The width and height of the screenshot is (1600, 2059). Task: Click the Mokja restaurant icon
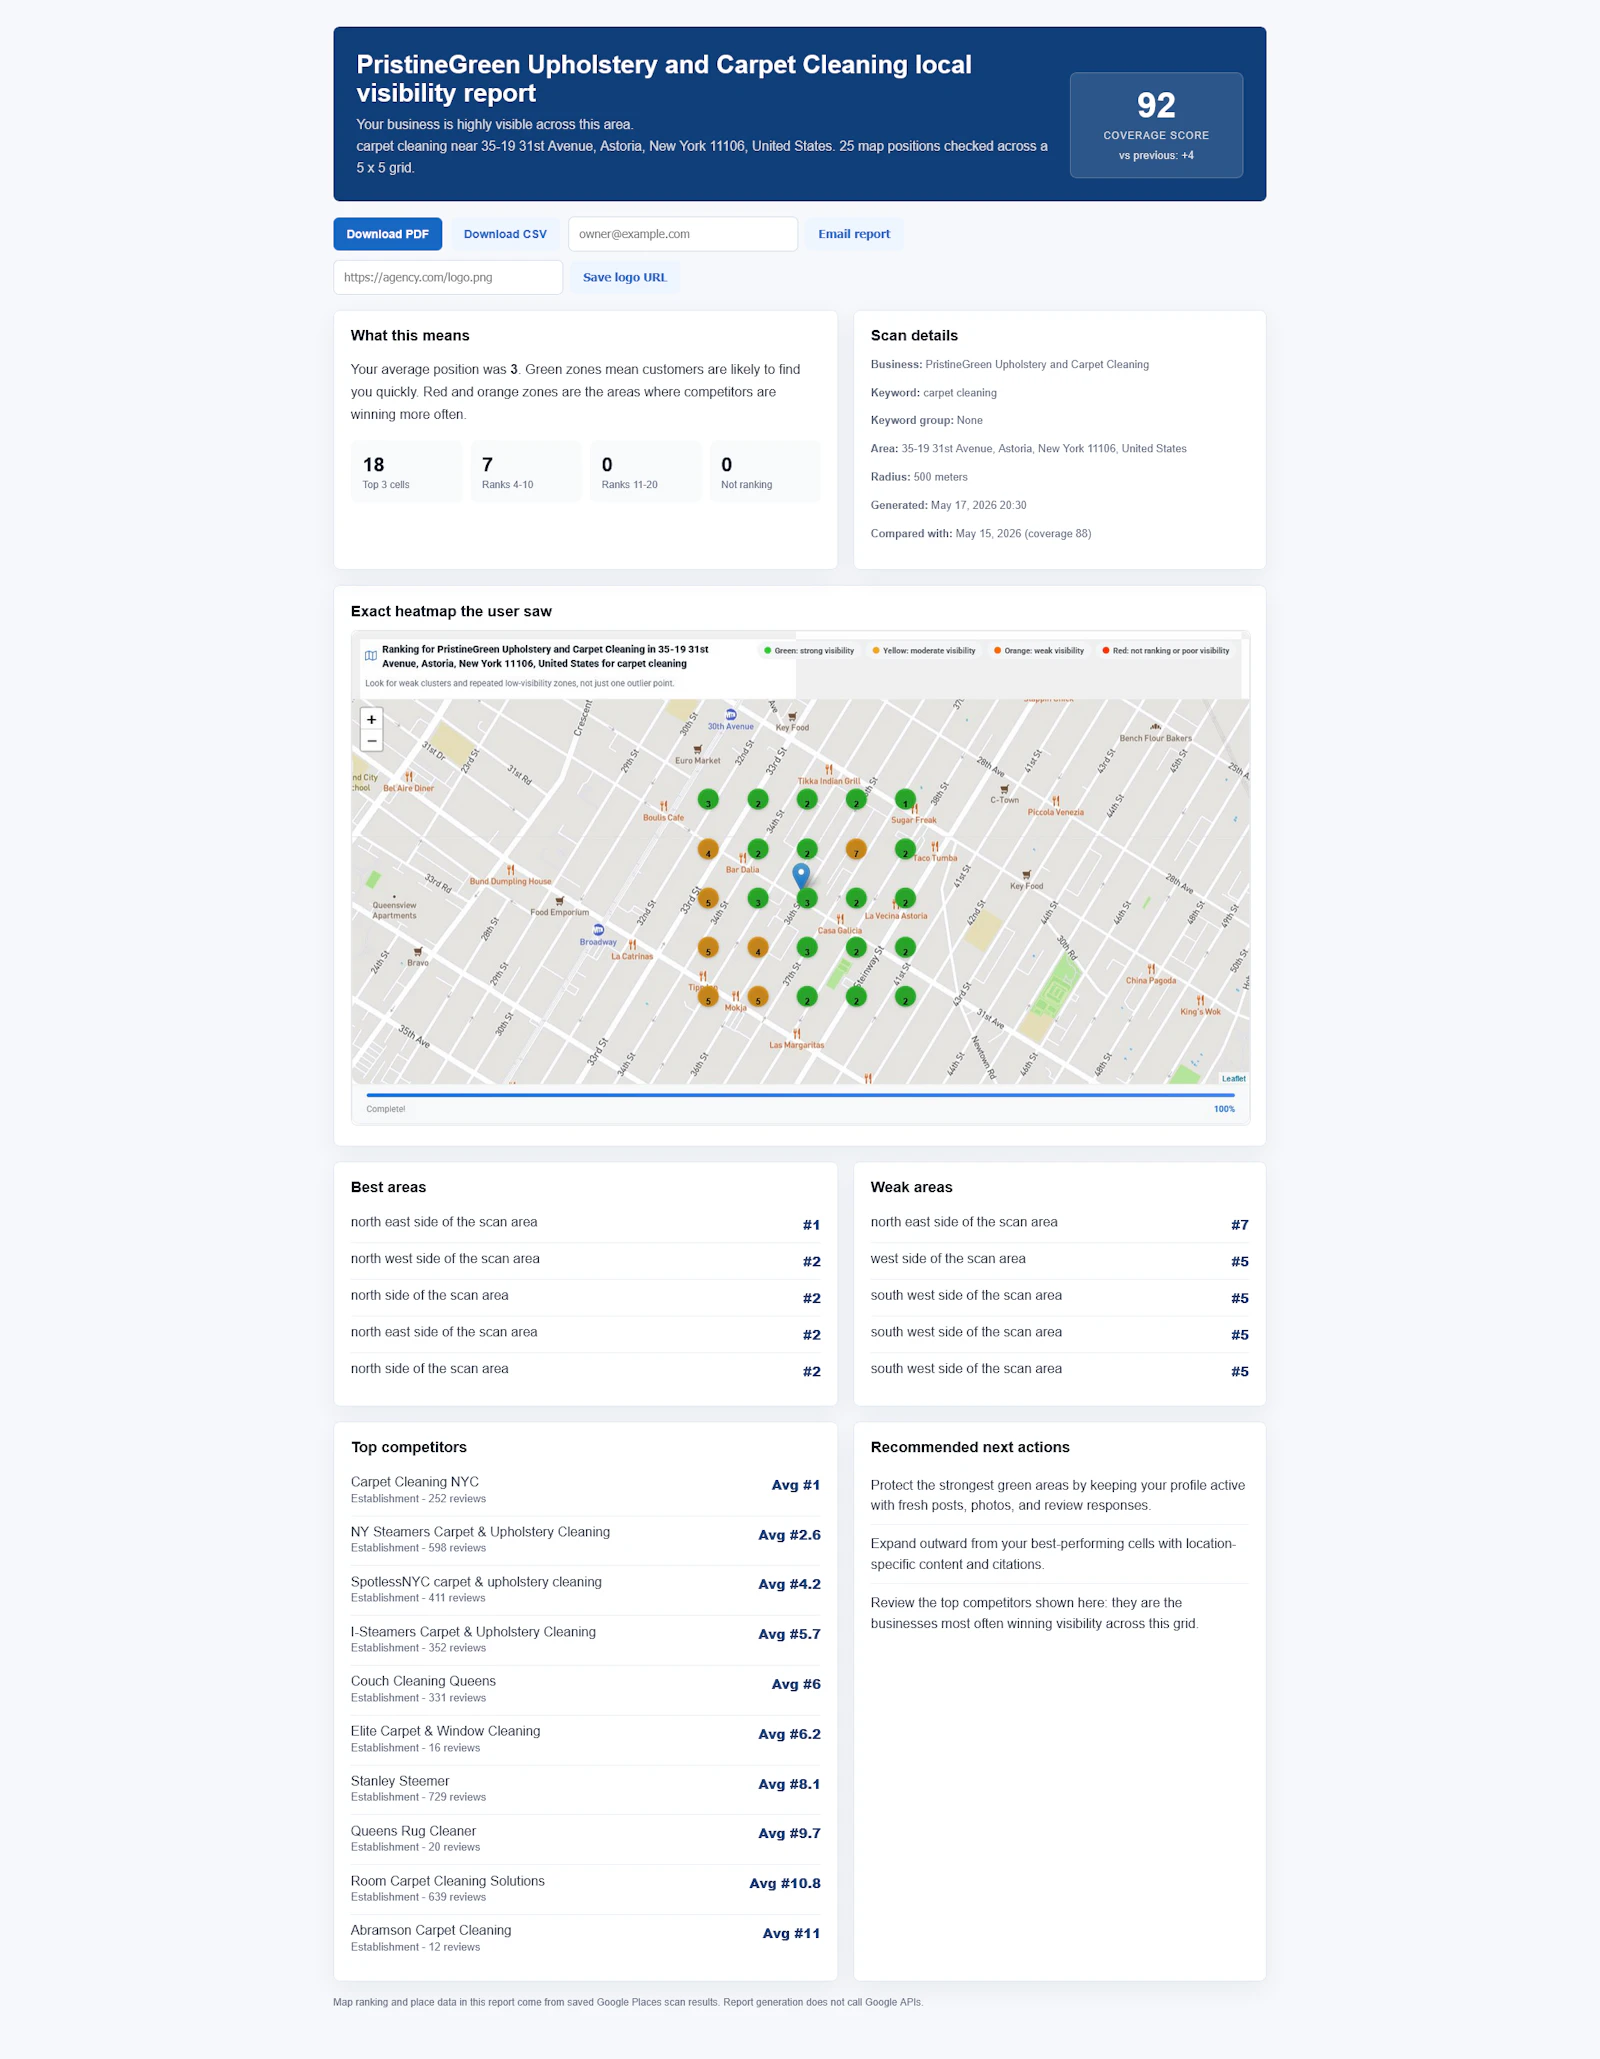click(x=736, y=996)
